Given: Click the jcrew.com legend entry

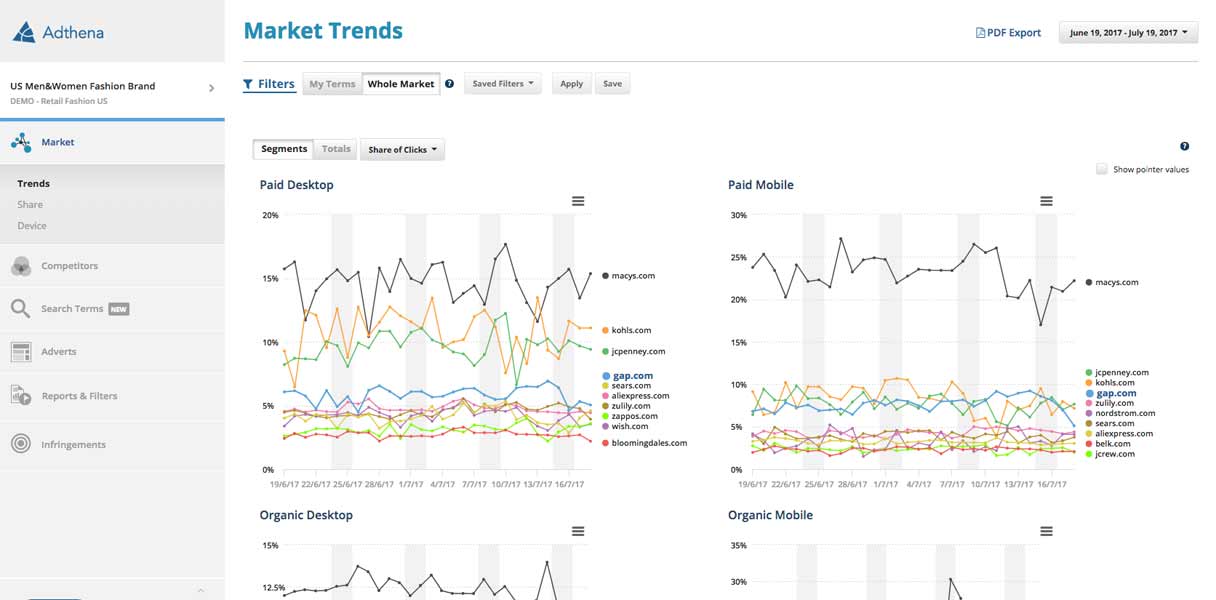Looking at the screenshot, I should coord(1110,454).
